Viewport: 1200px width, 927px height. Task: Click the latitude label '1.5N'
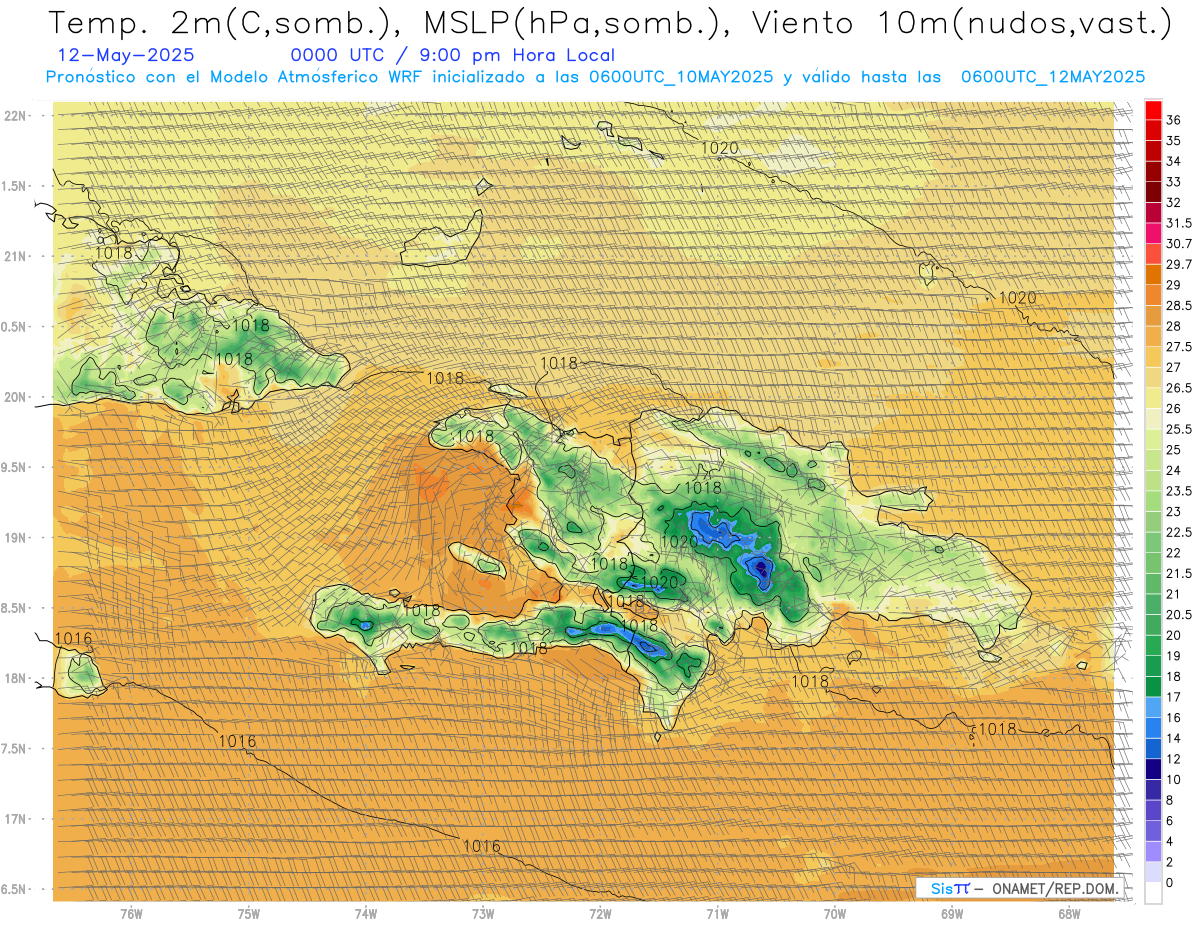tap(15, 186)
